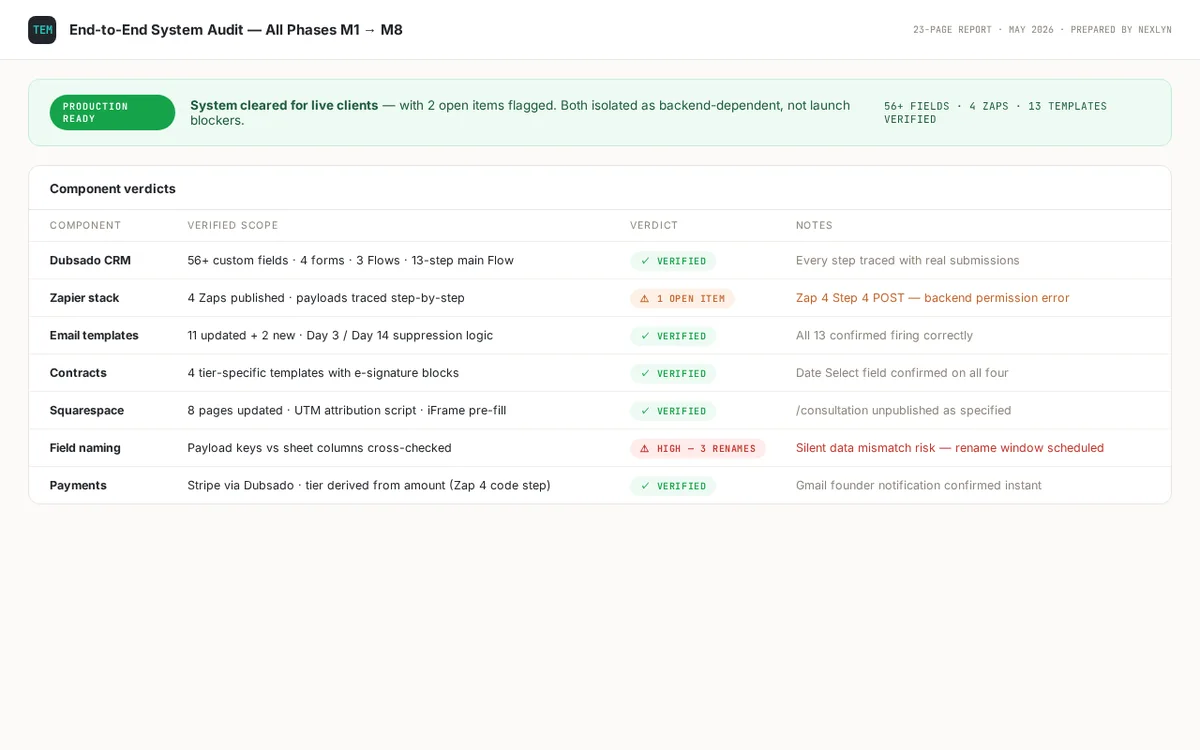Click the Gmail founder notification note

tap(919, 485)
